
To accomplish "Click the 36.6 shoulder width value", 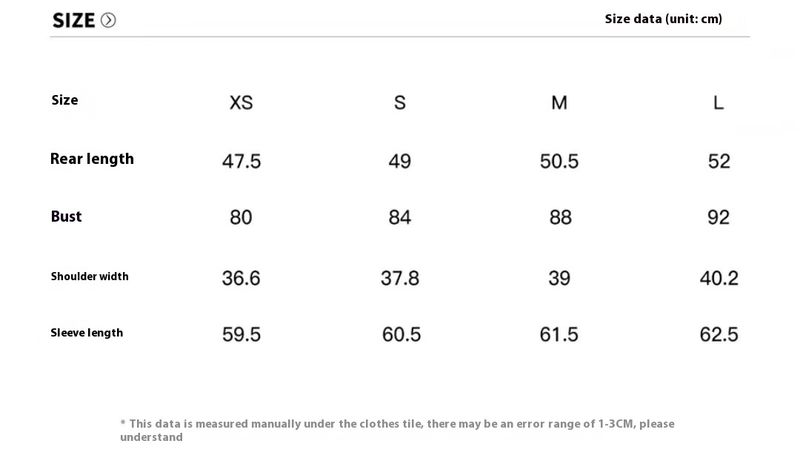I will 241,278.
